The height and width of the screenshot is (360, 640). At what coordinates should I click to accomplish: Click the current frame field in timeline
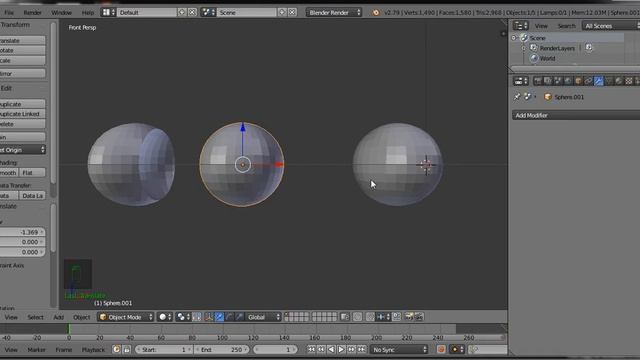275,349
